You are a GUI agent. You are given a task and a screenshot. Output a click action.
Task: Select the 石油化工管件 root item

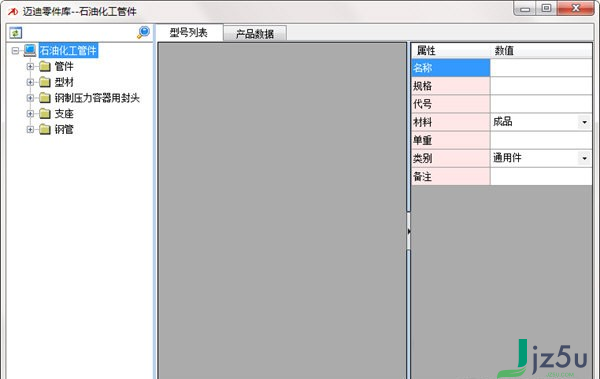click(68, 51)
